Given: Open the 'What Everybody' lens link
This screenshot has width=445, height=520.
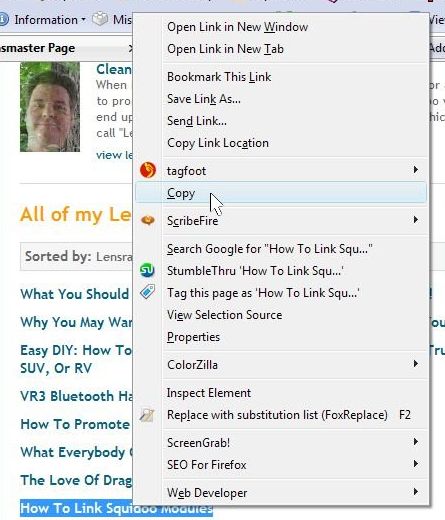Looking at the screenshot, I should click(76, 452).
